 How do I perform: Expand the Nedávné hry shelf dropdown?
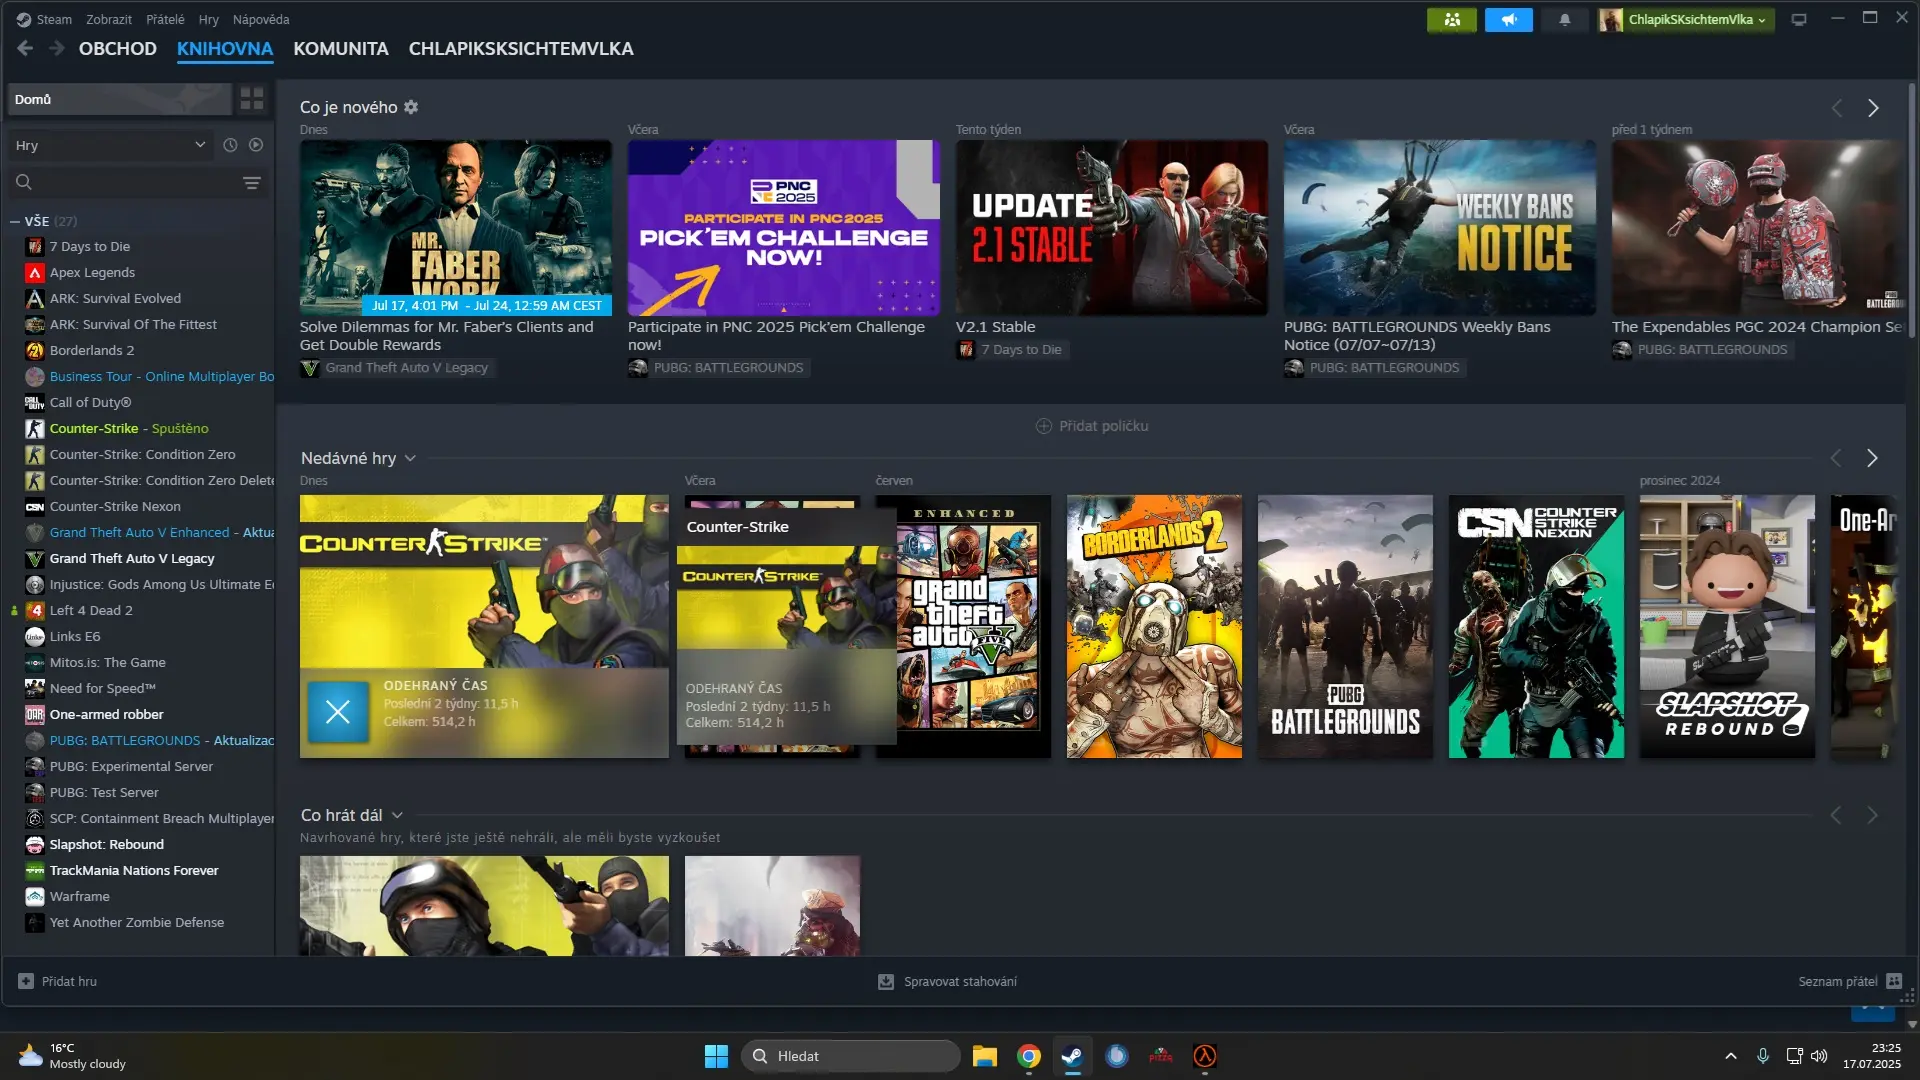[410, 459]
